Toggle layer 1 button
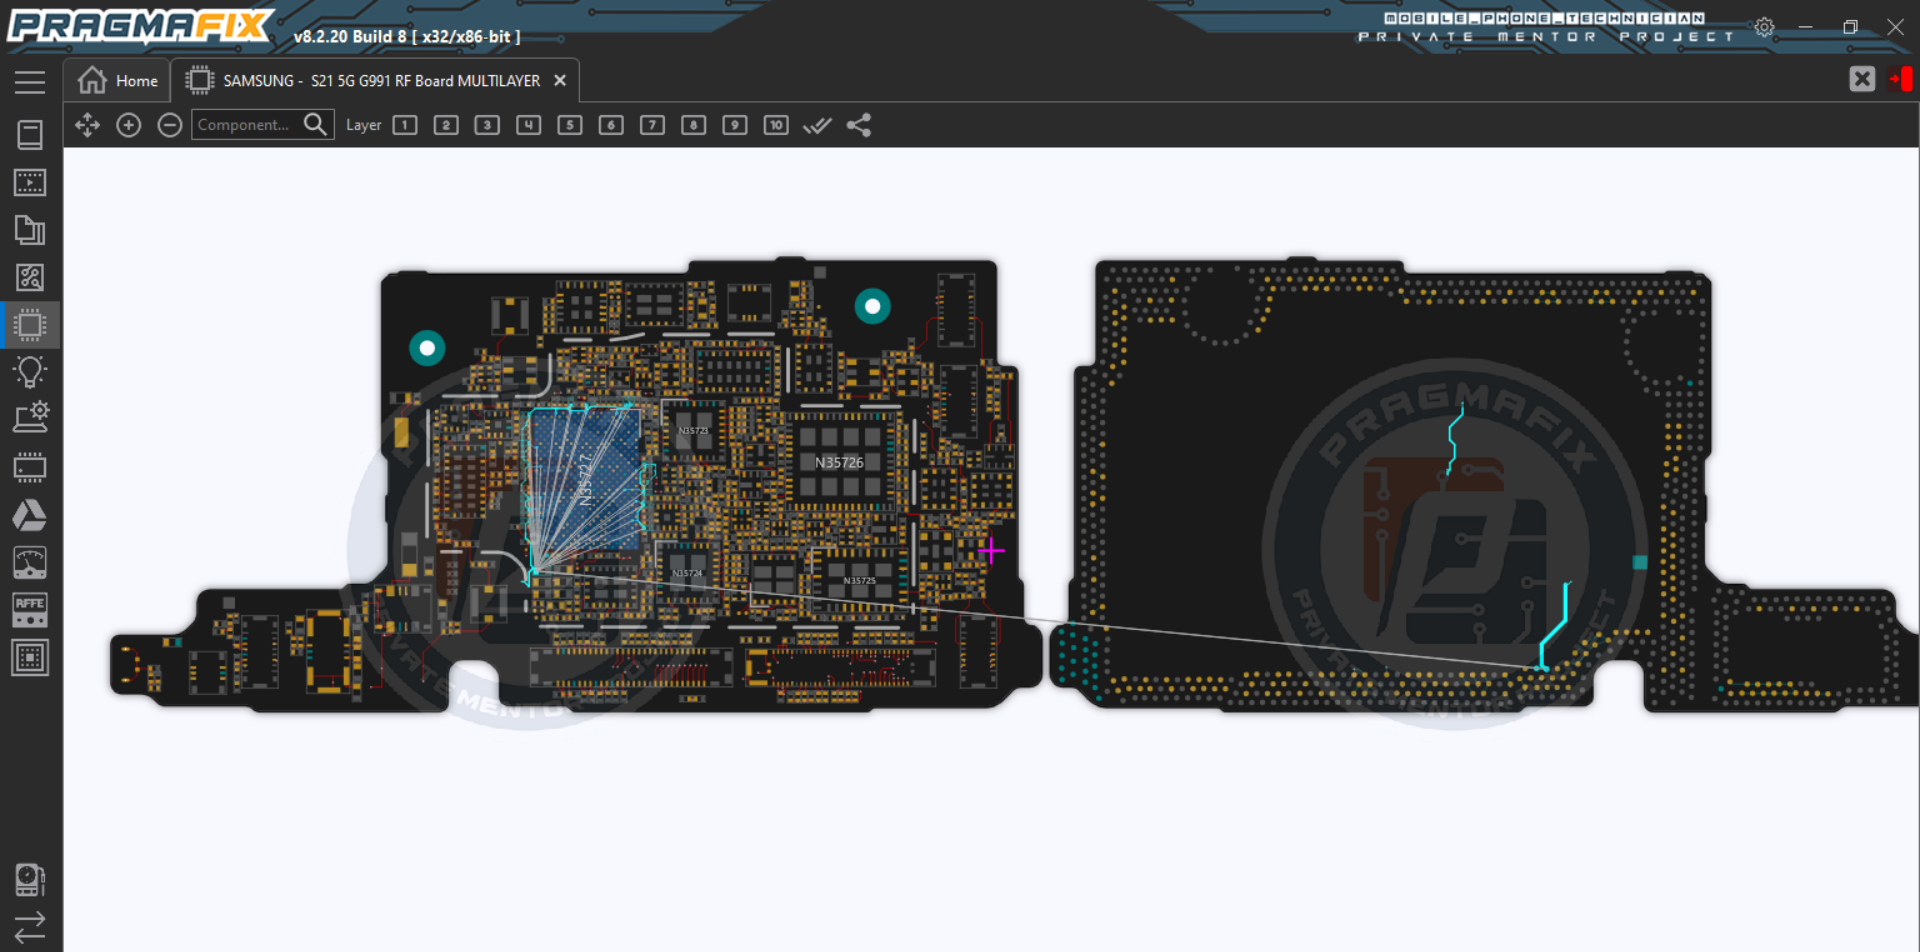1920x952 pixels. 405,125
